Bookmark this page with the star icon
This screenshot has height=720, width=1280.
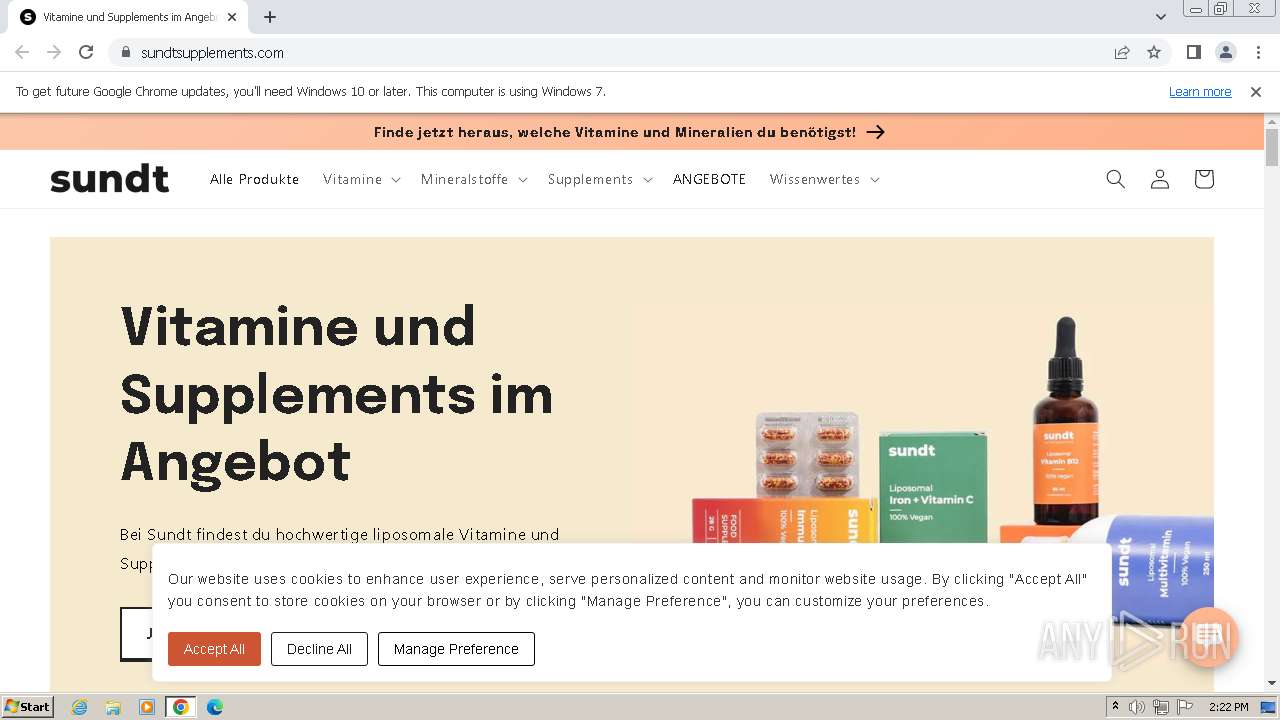coord(1154,52)
